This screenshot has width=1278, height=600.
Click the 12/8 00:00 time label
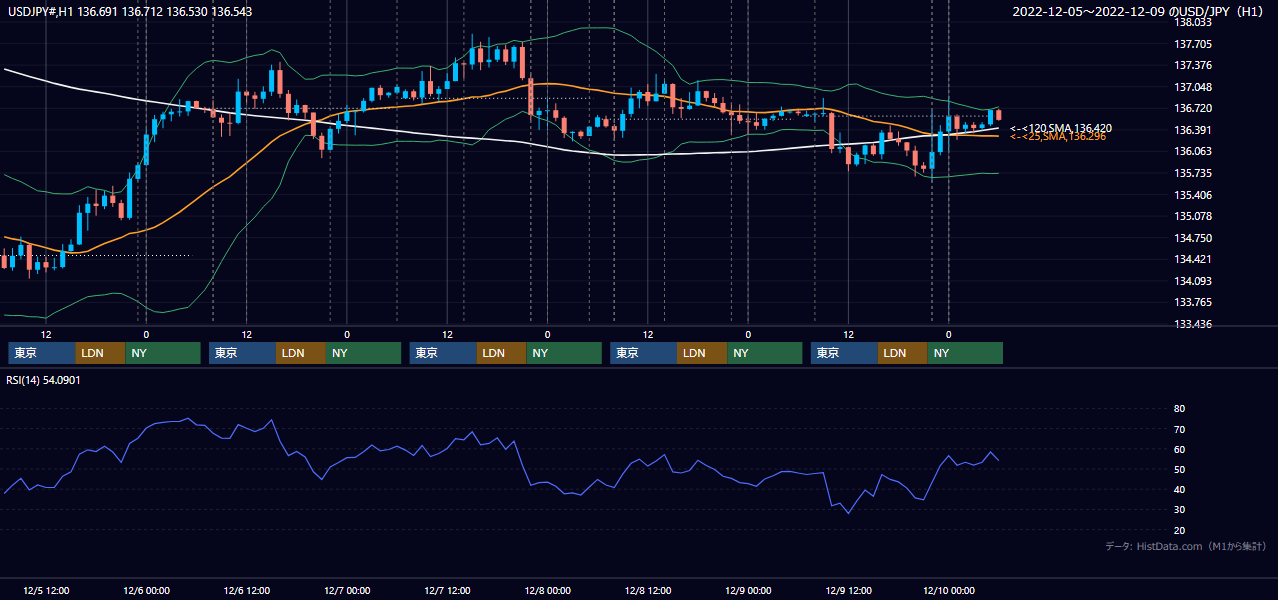tap(547, 591)
